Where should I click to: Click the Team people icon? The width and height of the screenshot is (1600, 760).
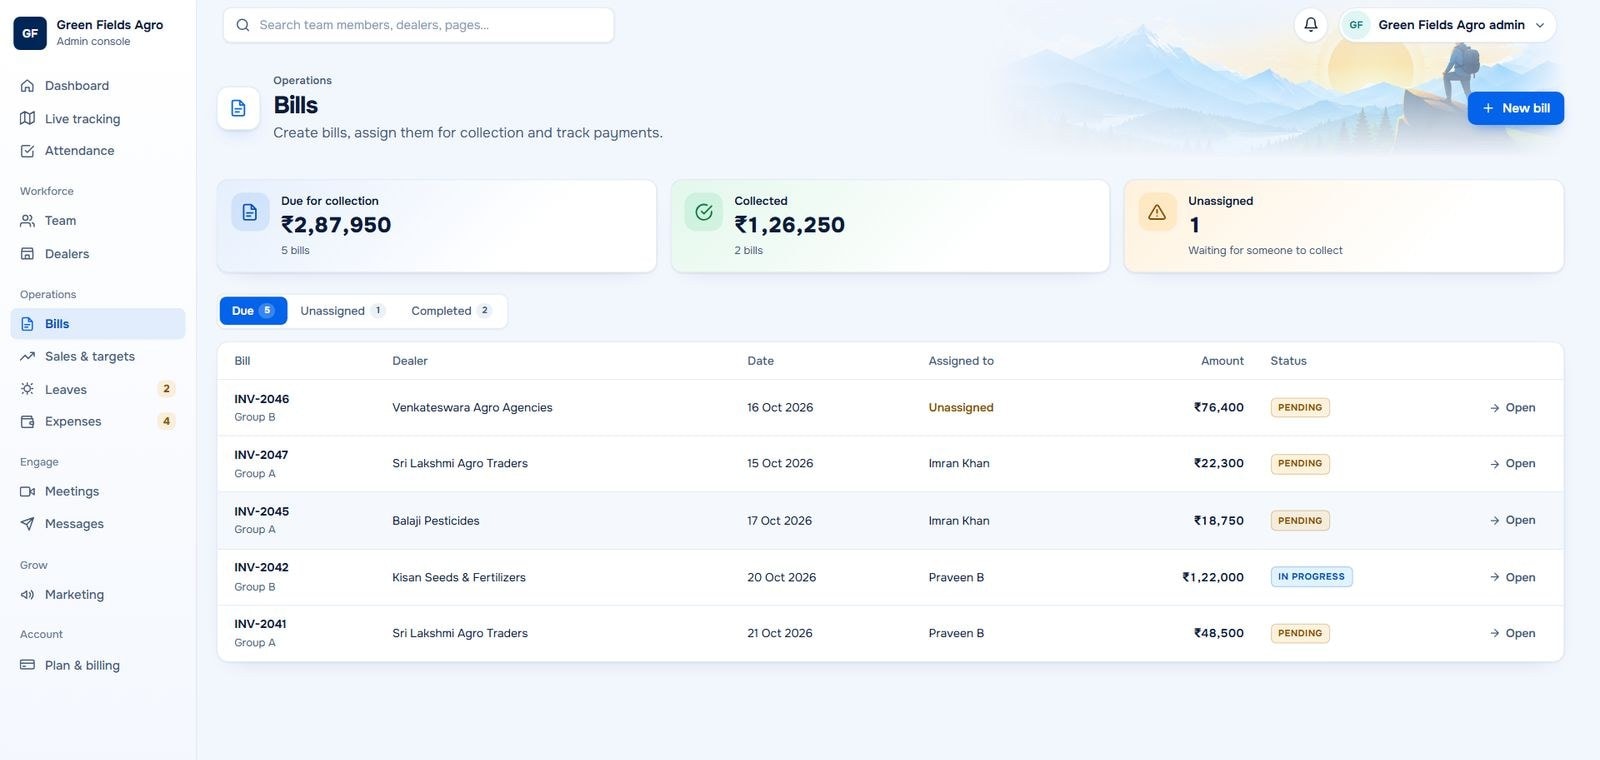[27, 221]
